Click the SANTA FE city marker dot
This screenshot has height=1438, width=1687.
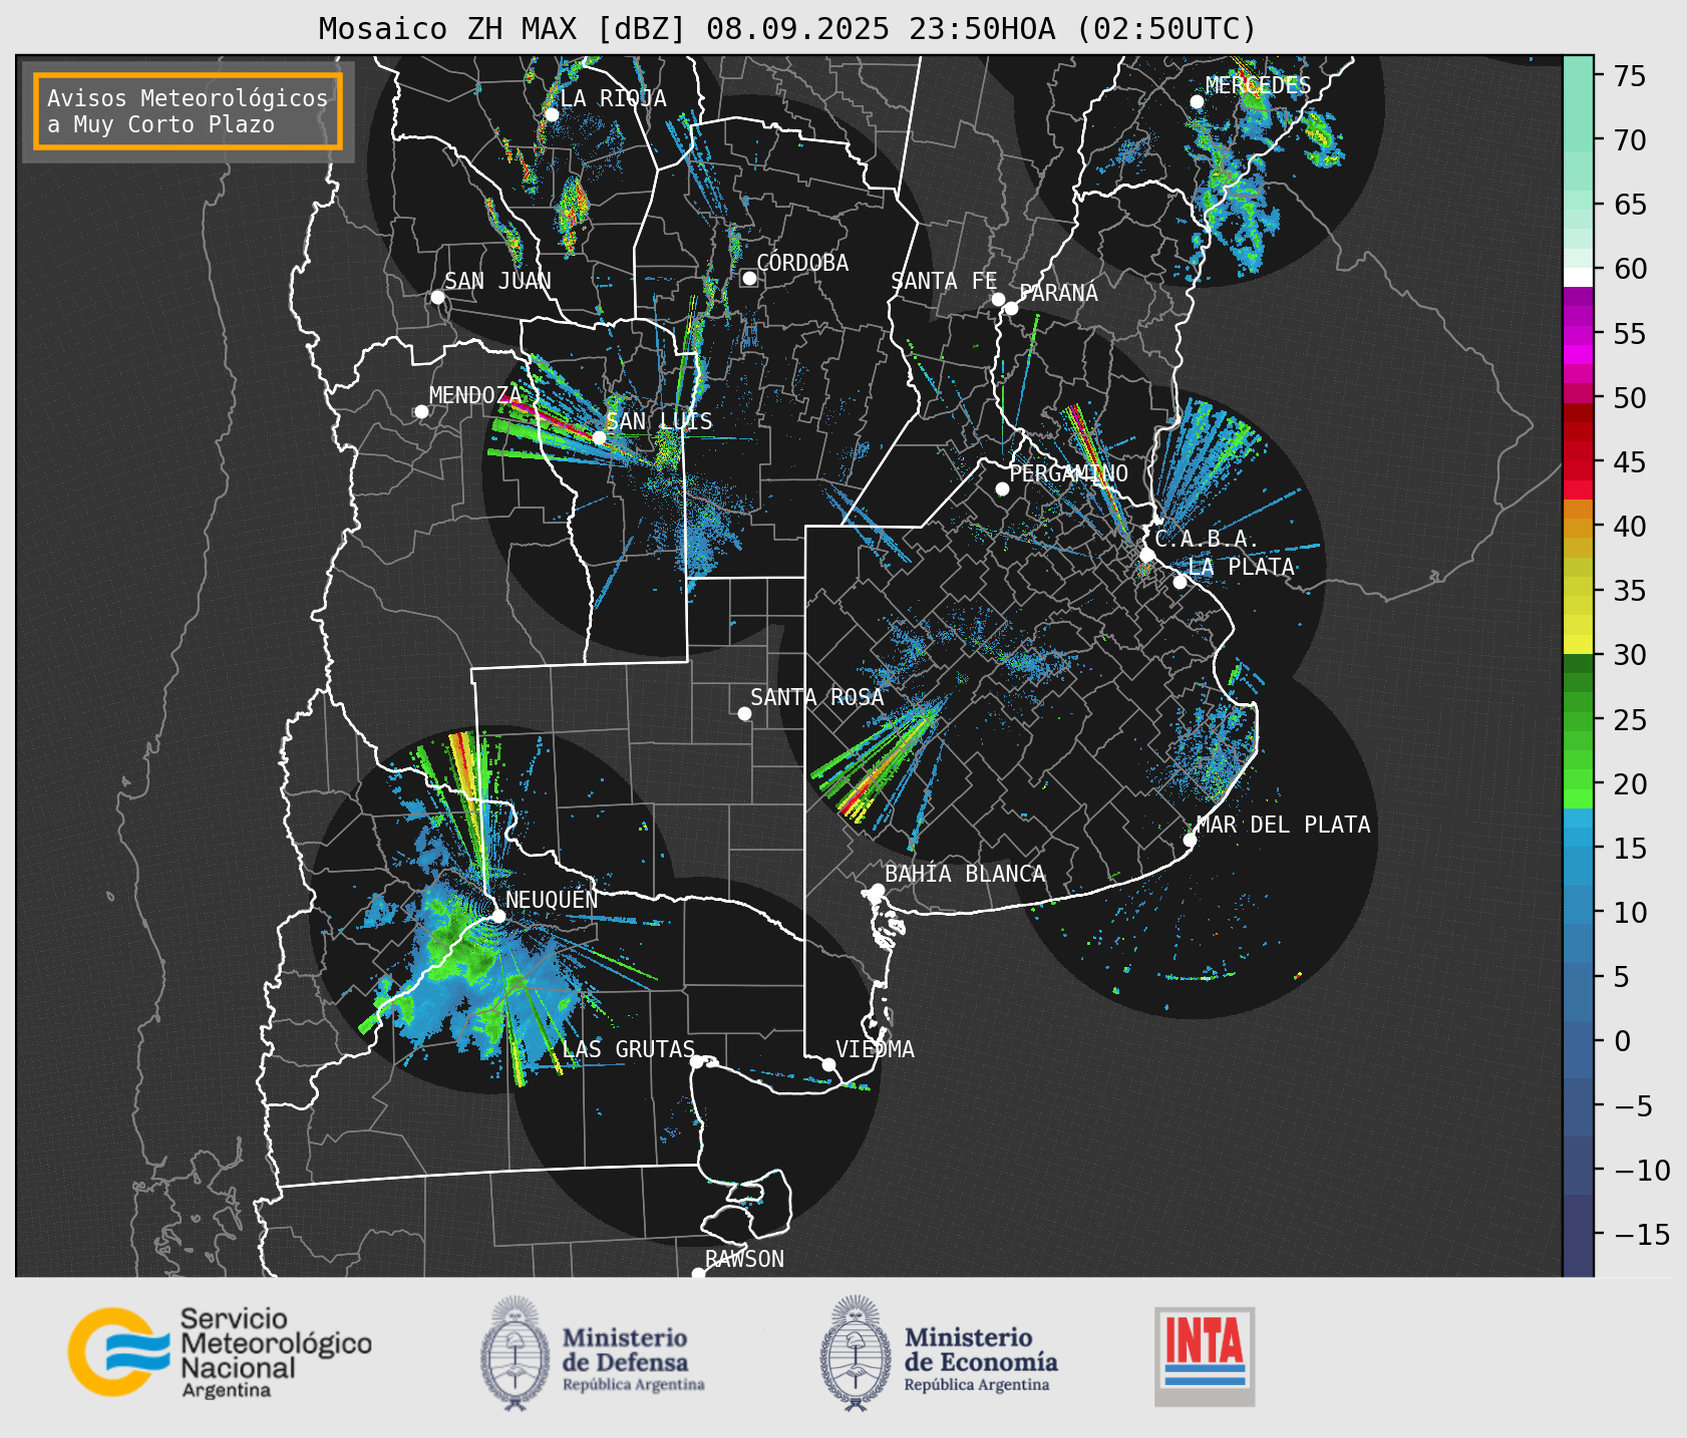pyautogui.click(x=998, y=299)
